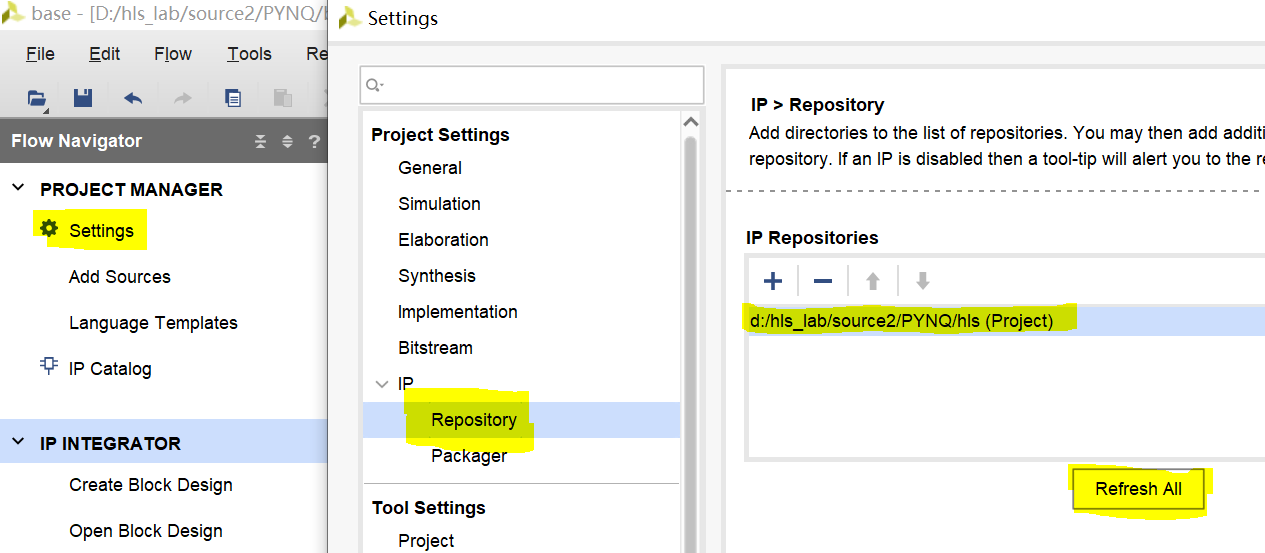1265x553 pixels.
Task: Select the d:/hls_lab/source2/PYNQ/hls repository entry
Action: tap(901, 321)
